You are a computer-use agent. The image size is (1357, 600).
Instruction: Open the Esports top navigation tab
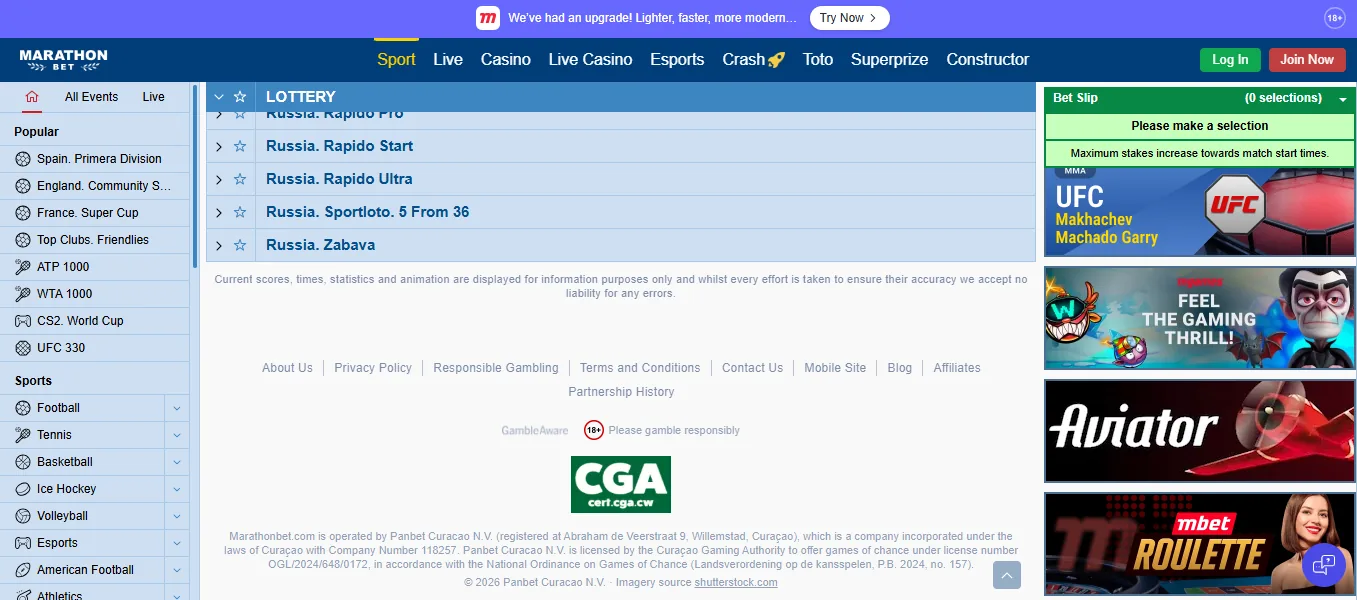[x=677, y=59]
